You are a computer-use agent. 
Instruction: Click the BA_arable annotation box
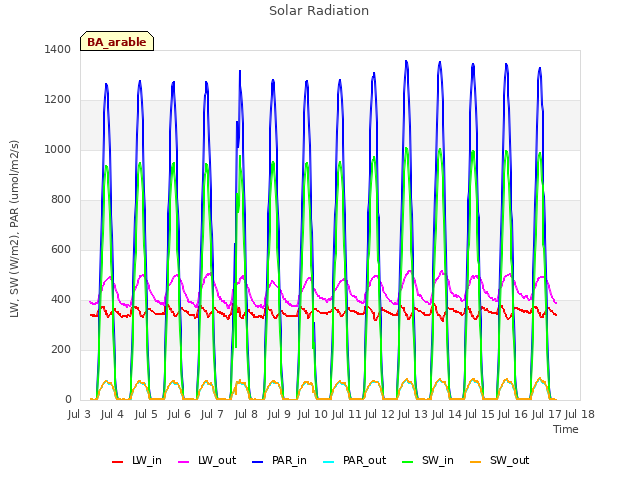pos(117,41)
